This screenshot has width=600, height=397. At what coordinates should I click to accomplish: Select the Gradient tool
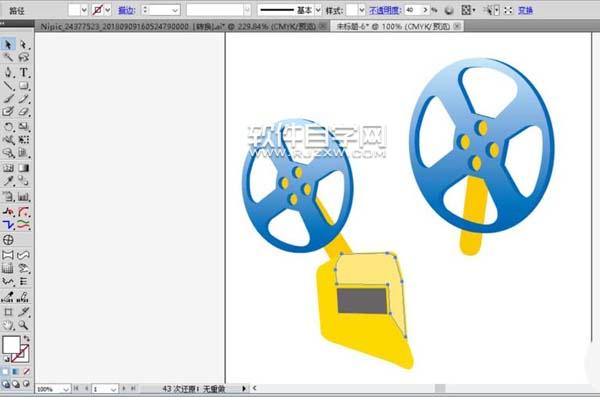(x=24, y=168)
